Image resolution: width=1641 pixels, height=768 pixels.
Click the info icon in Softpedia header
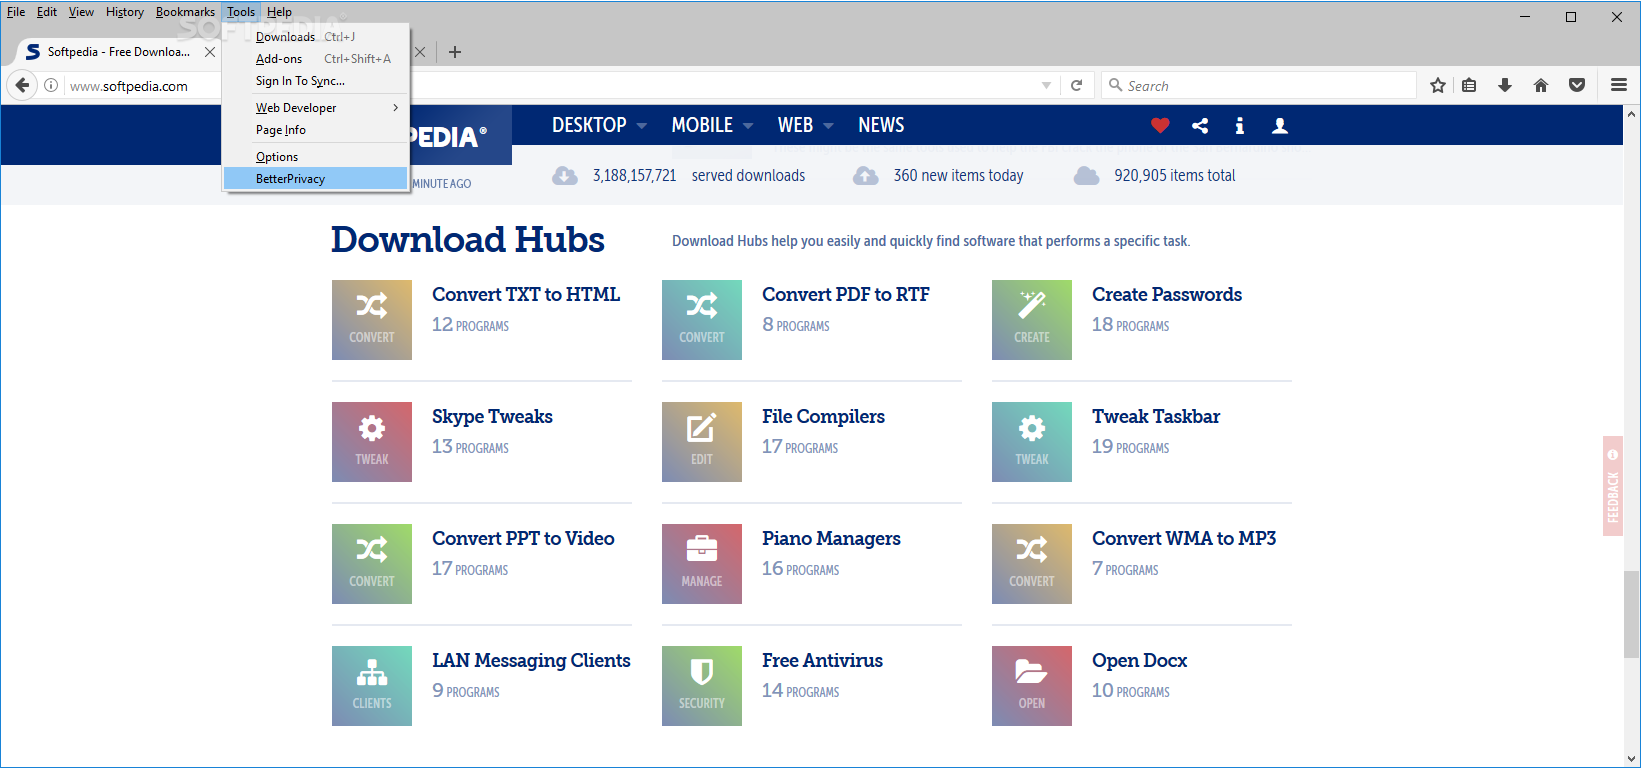[x=1240, y=126]
